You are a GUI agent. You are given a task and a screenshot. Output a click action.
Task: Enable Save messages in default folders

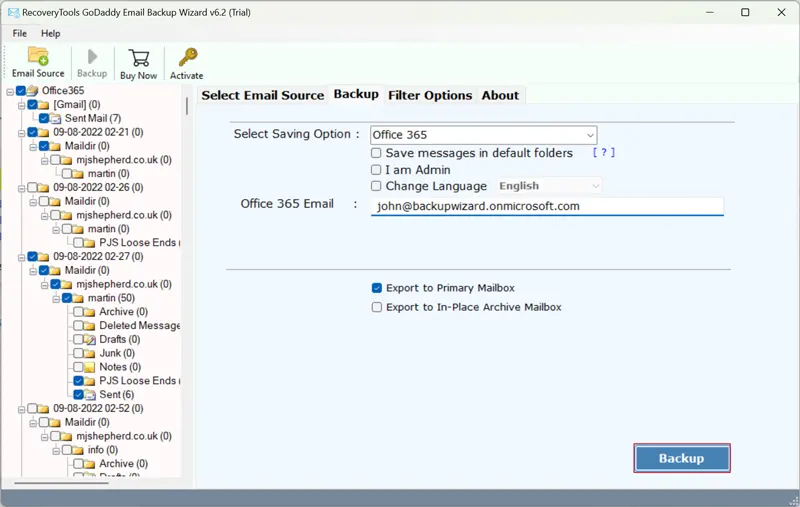[376, 153]
